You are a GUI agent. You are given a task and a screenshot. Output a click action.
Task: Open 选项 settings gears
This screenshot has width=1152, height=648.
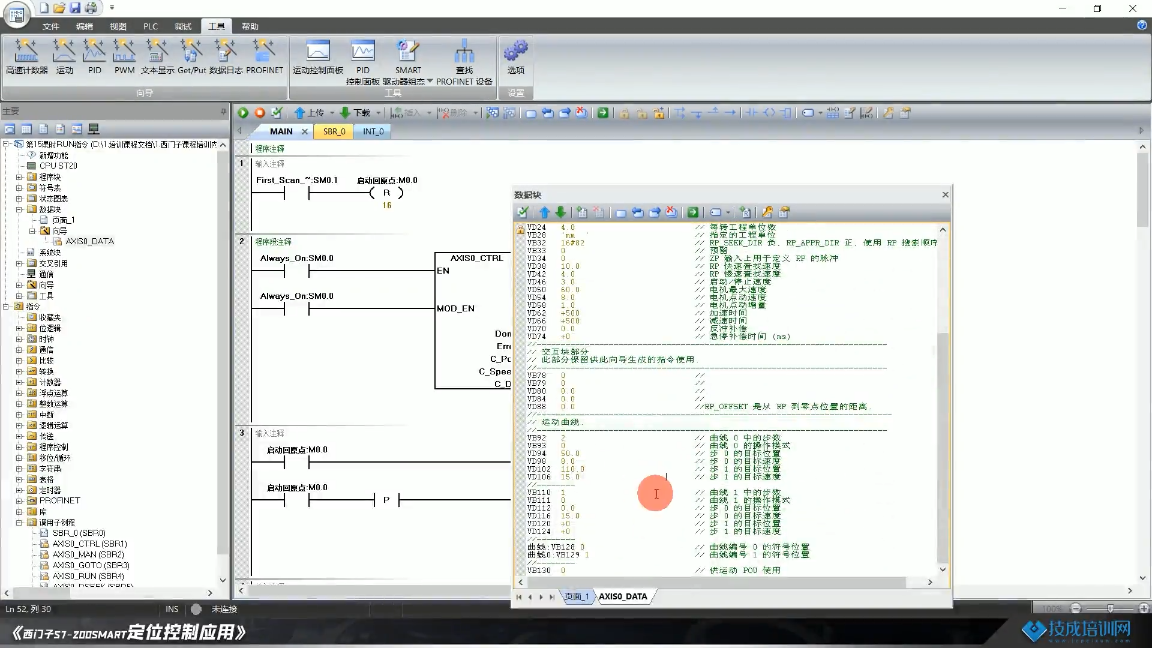tap(516, 57)
